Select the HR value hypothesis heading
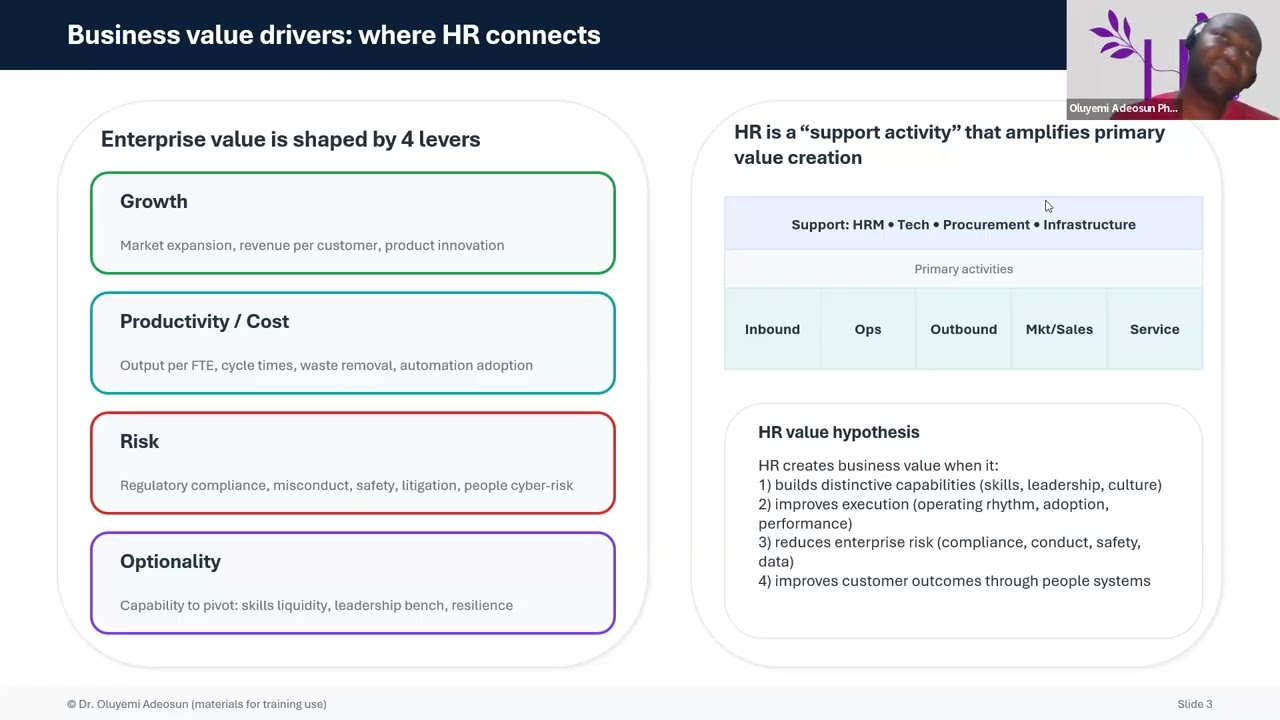This screenshot has height=720, width=1280. (x=839, y=432)
